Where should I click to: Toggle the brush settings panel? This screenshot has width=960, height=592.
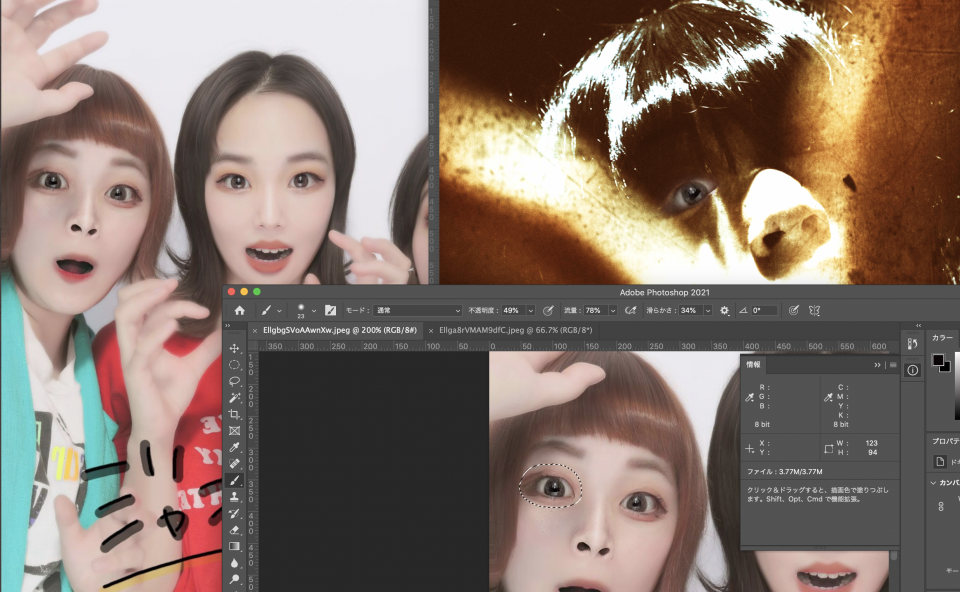click(331, 310)
